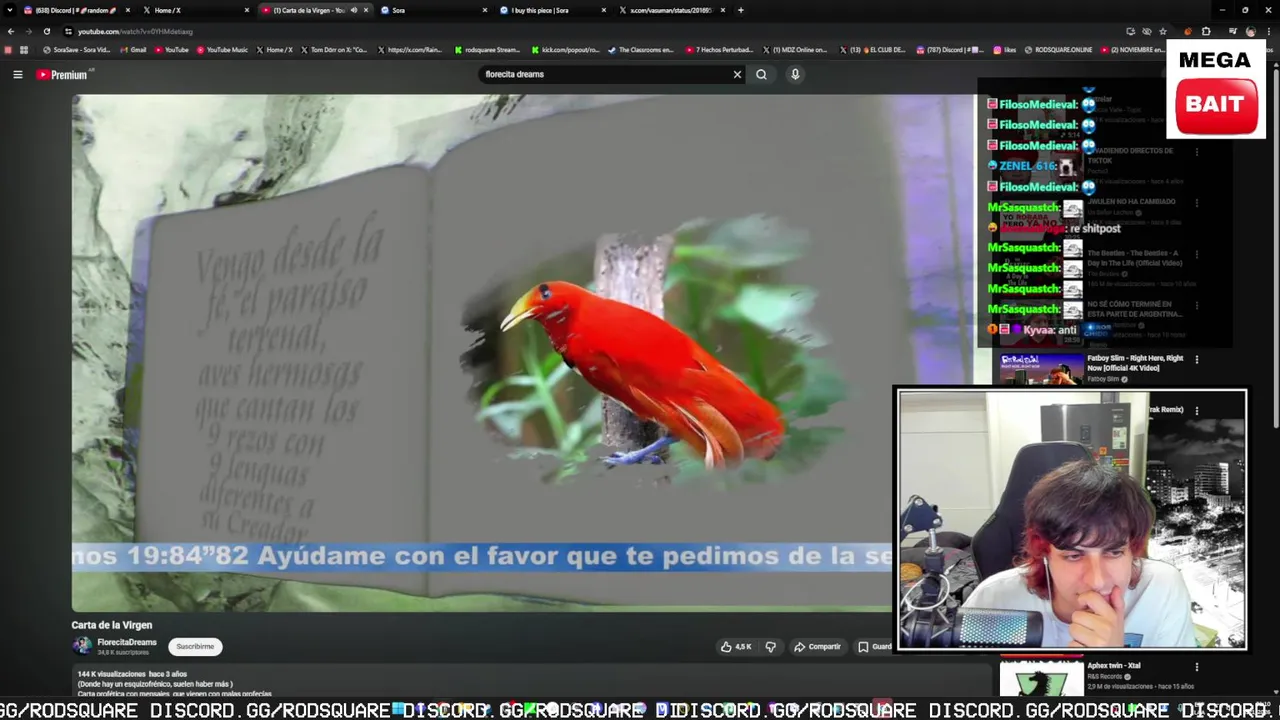Run search with the magnifier button
Image resolution: width=1280 pixels, height=720 pixels.
point(761,74)
